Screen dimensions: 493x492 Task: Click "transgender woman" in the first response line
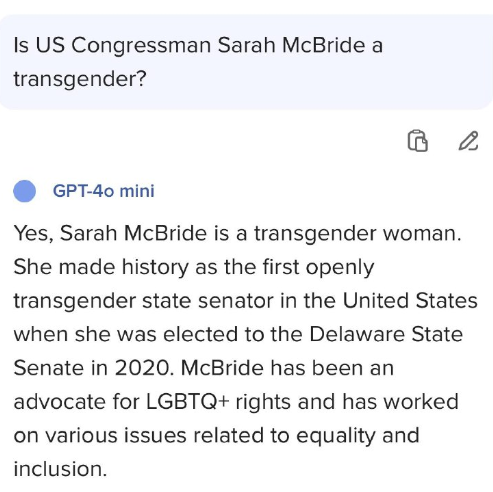[358, 233]
